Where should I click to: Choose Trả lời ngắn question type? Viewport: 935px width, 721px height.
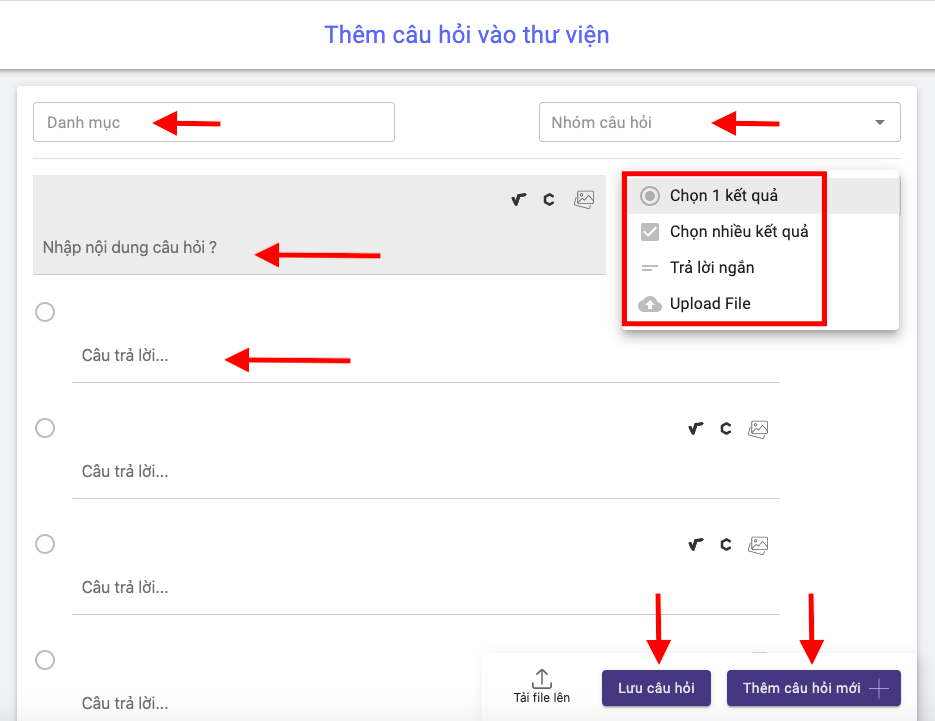[x=710, y=267]
